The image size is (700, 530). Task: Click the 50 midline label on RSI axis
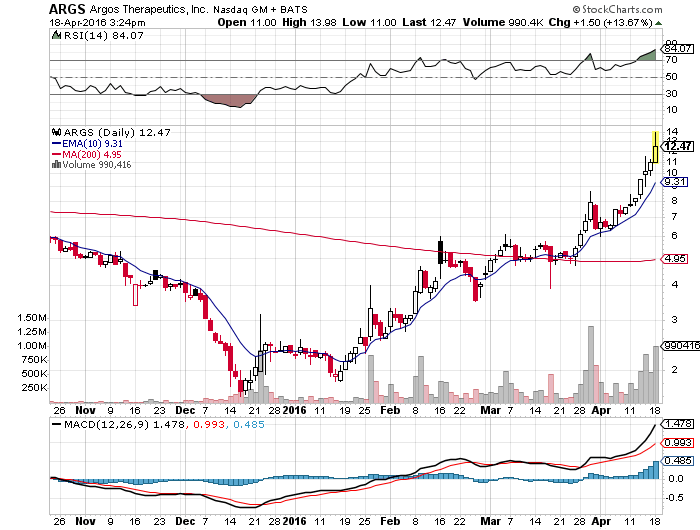click(671, 77)
